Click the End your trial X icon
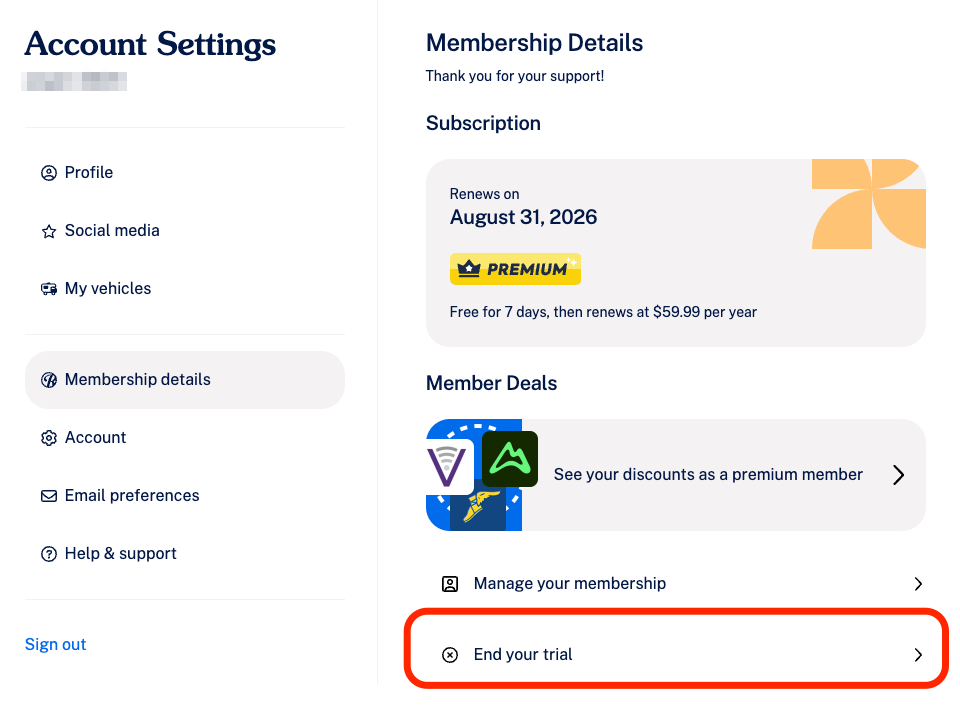960x706 pixels. tap(450, 655)
